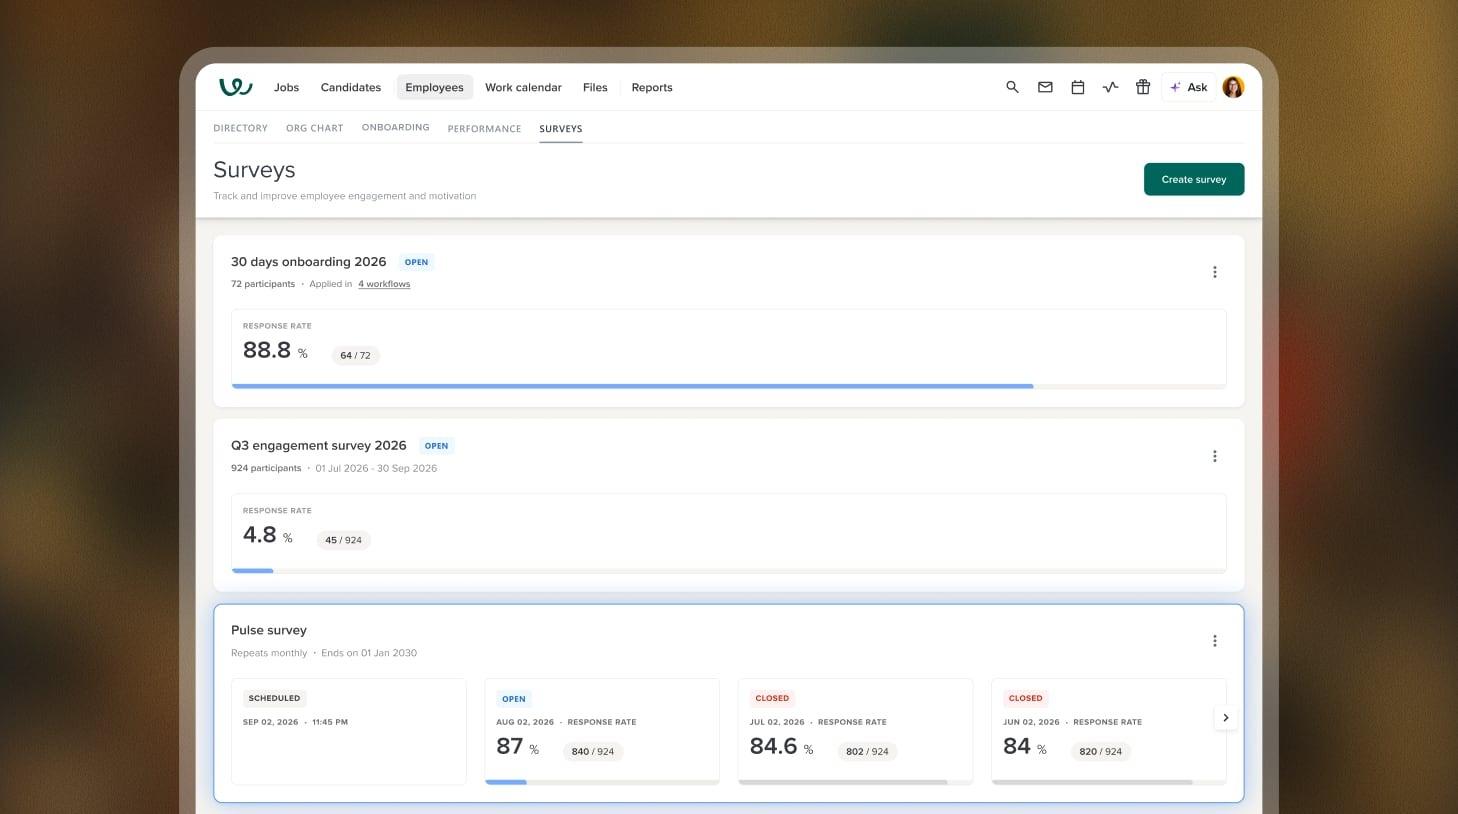Follow the 4 workflows link

384,284
